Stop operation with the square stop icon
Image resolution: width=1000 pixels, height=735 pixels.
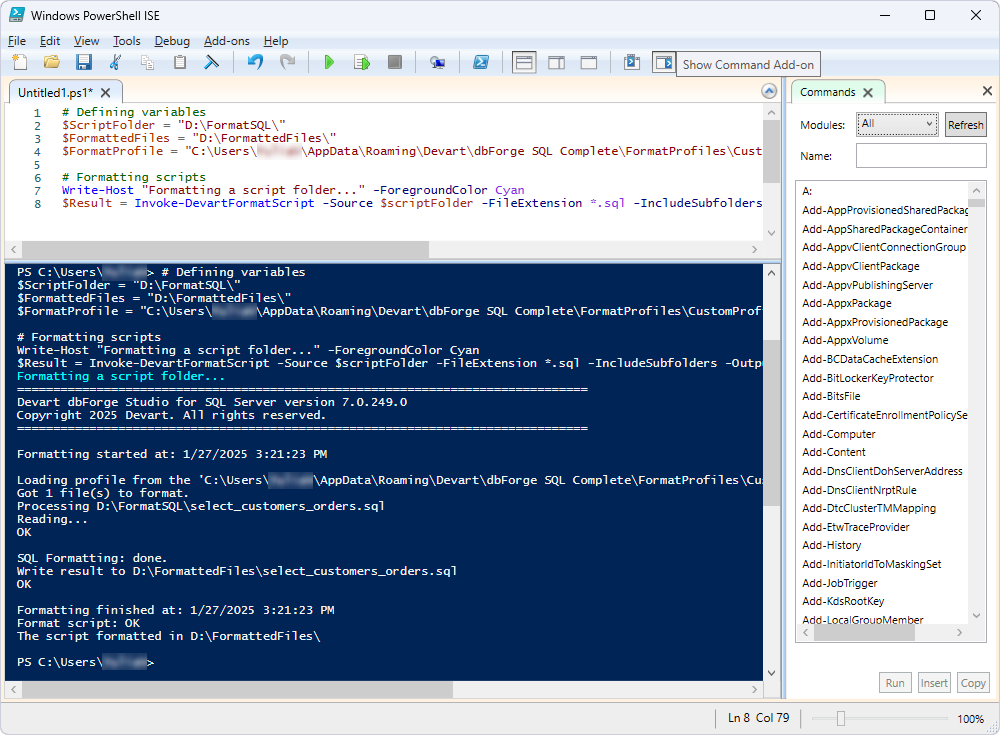click(x=395, y=63)
